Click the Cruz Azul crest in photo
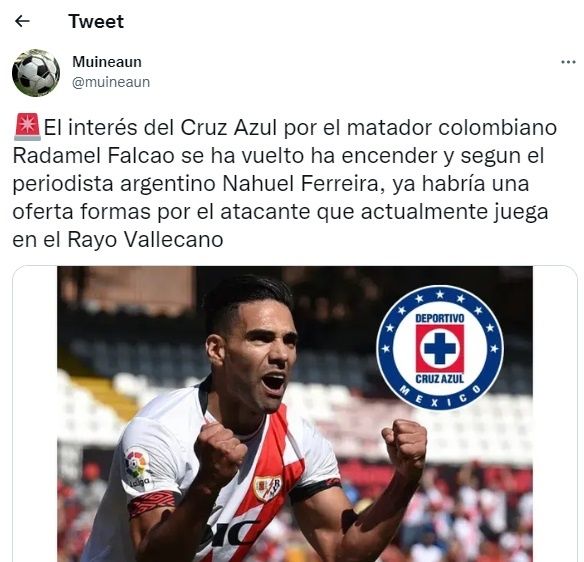The height and width of the screenshot is (562, 584). coord(440,348)
